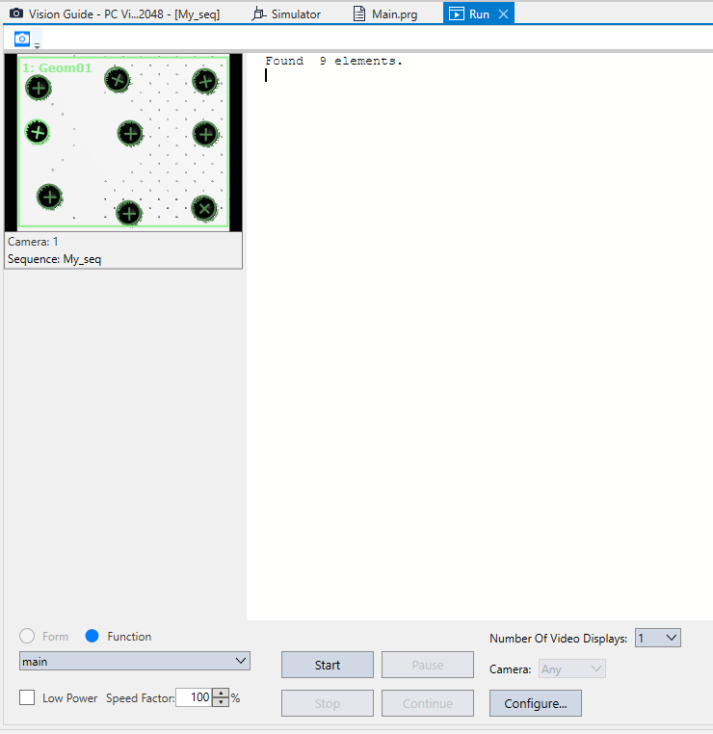
Task: Click the Start button
Action: click(x=327, y=665)
